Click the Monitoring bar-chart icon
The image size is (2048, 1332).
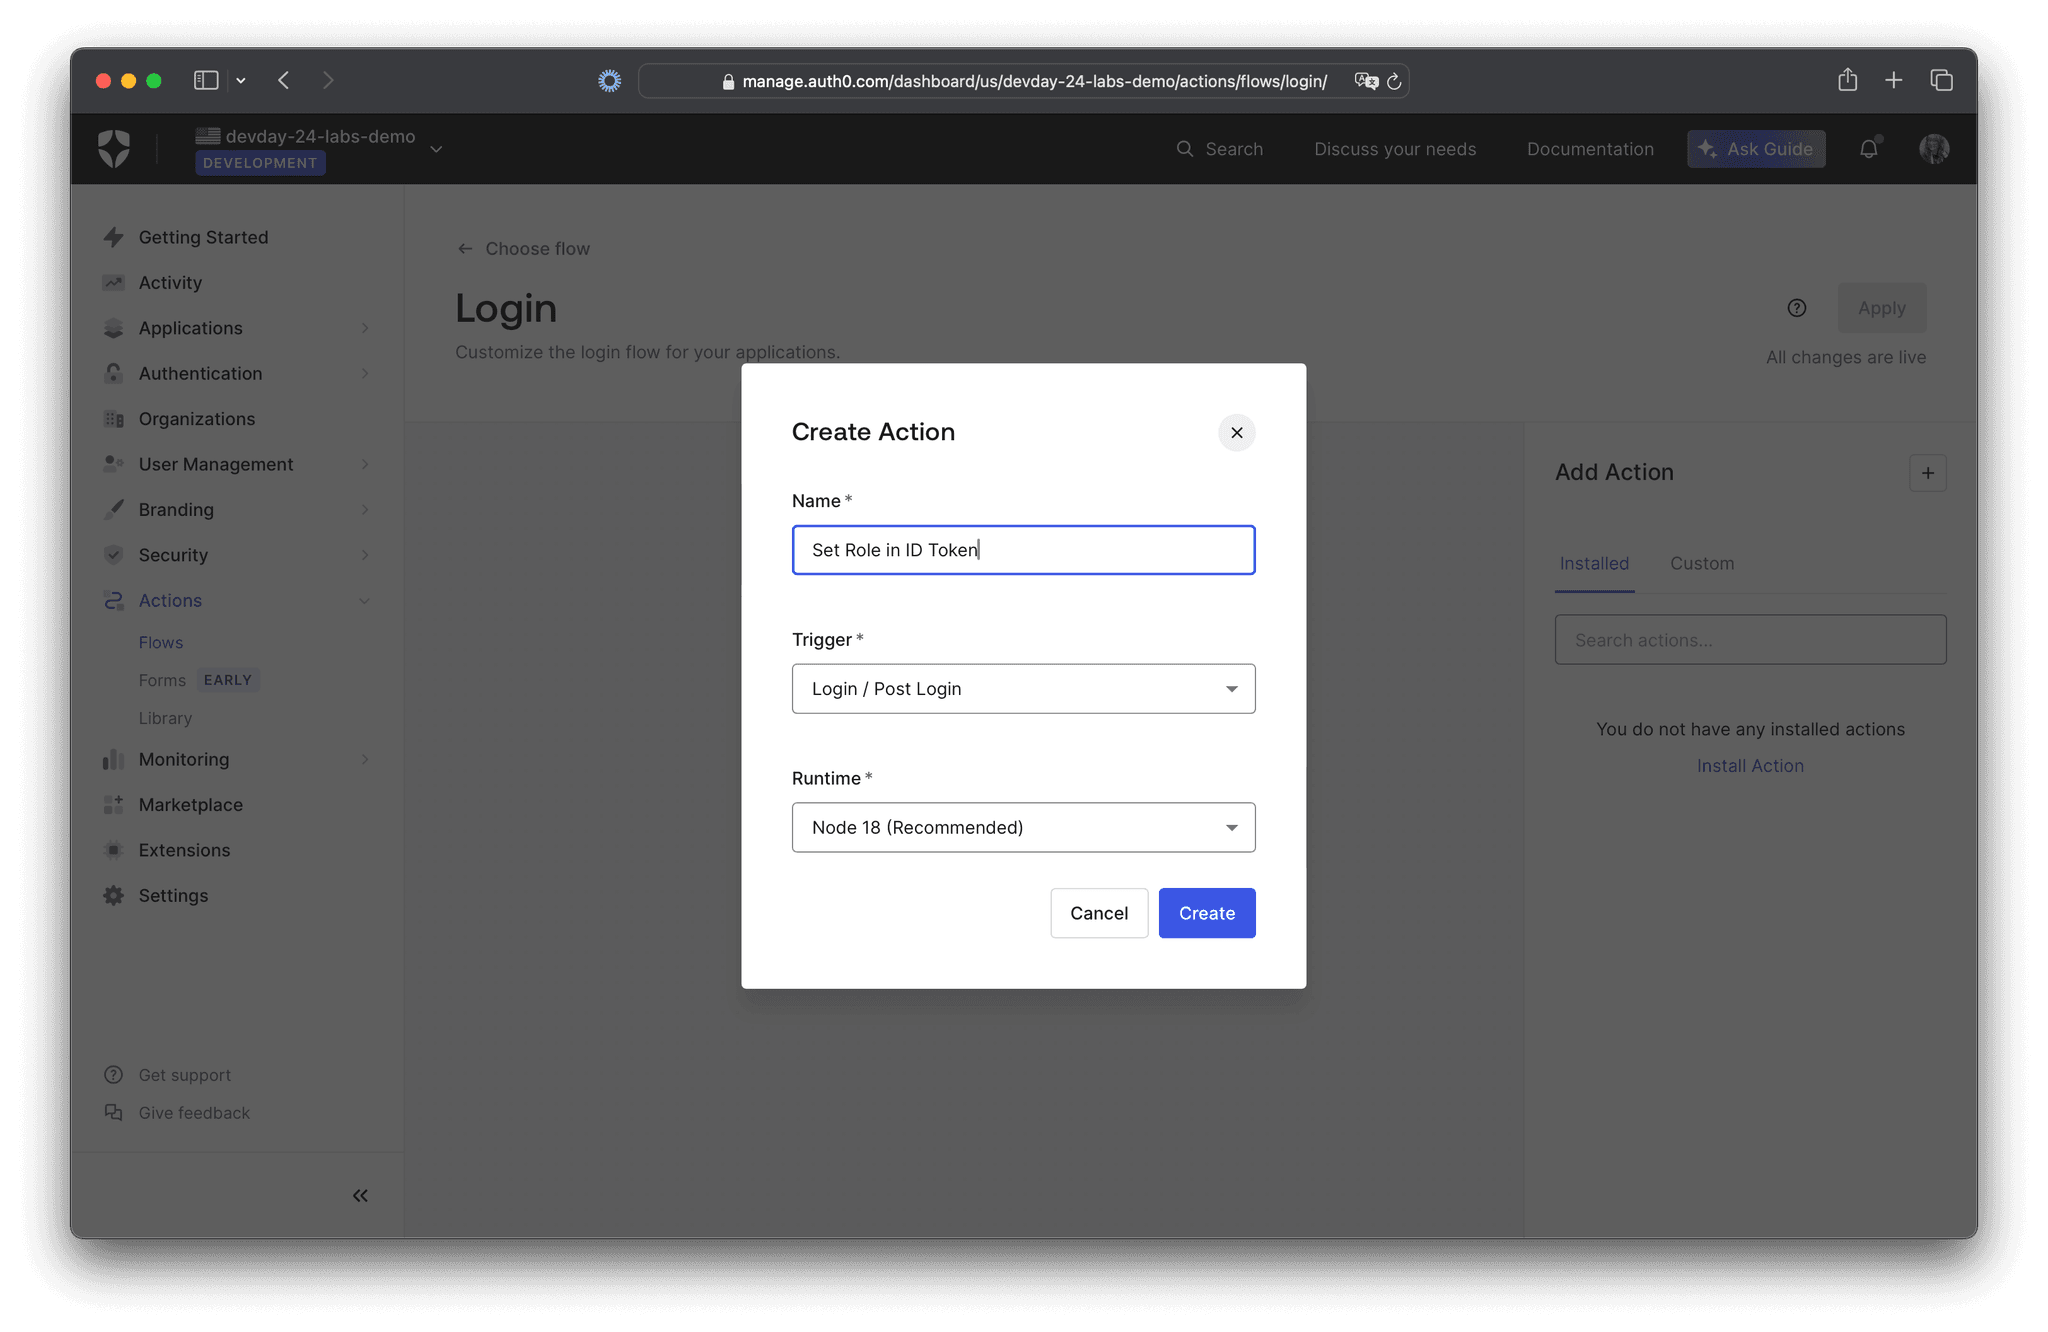114,759
